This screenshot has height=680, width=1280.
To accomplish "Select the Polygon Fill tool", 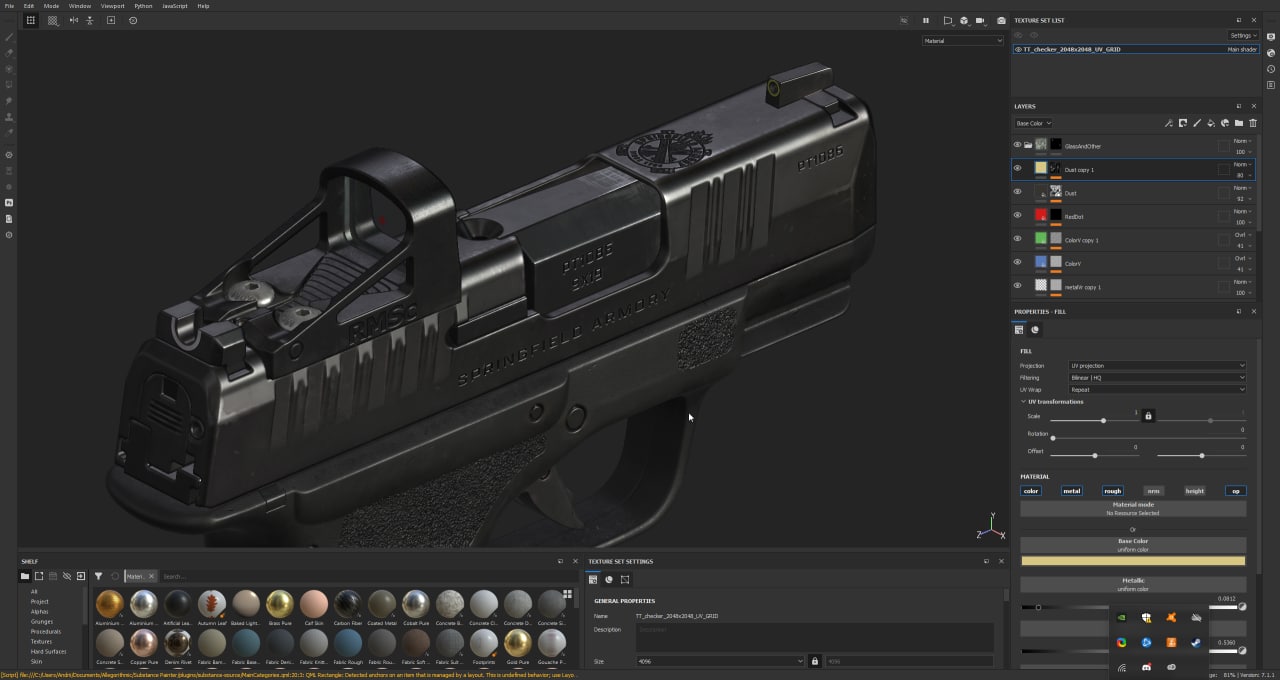I will [x=9, y=85].
